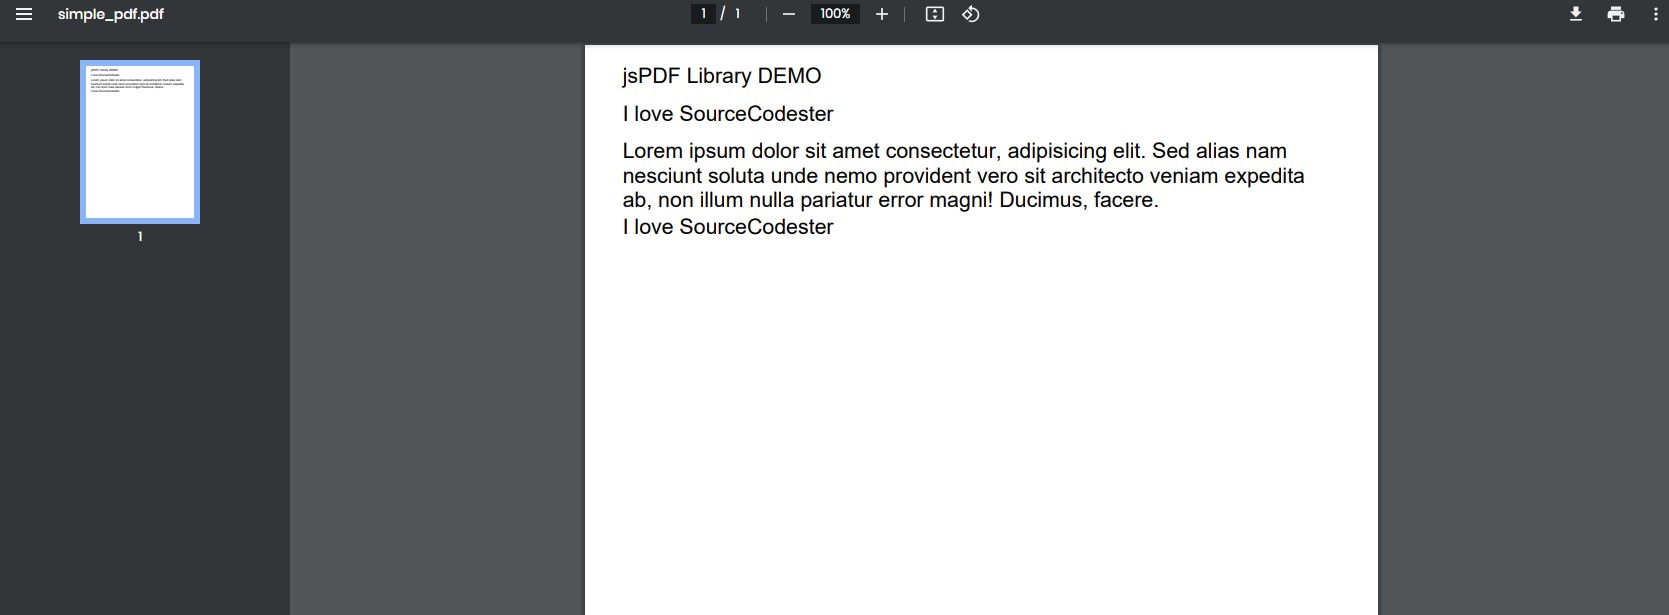Click the first 'I love SourceCodester' line
Screen dimensions: 1669x615
click(728, 114)
